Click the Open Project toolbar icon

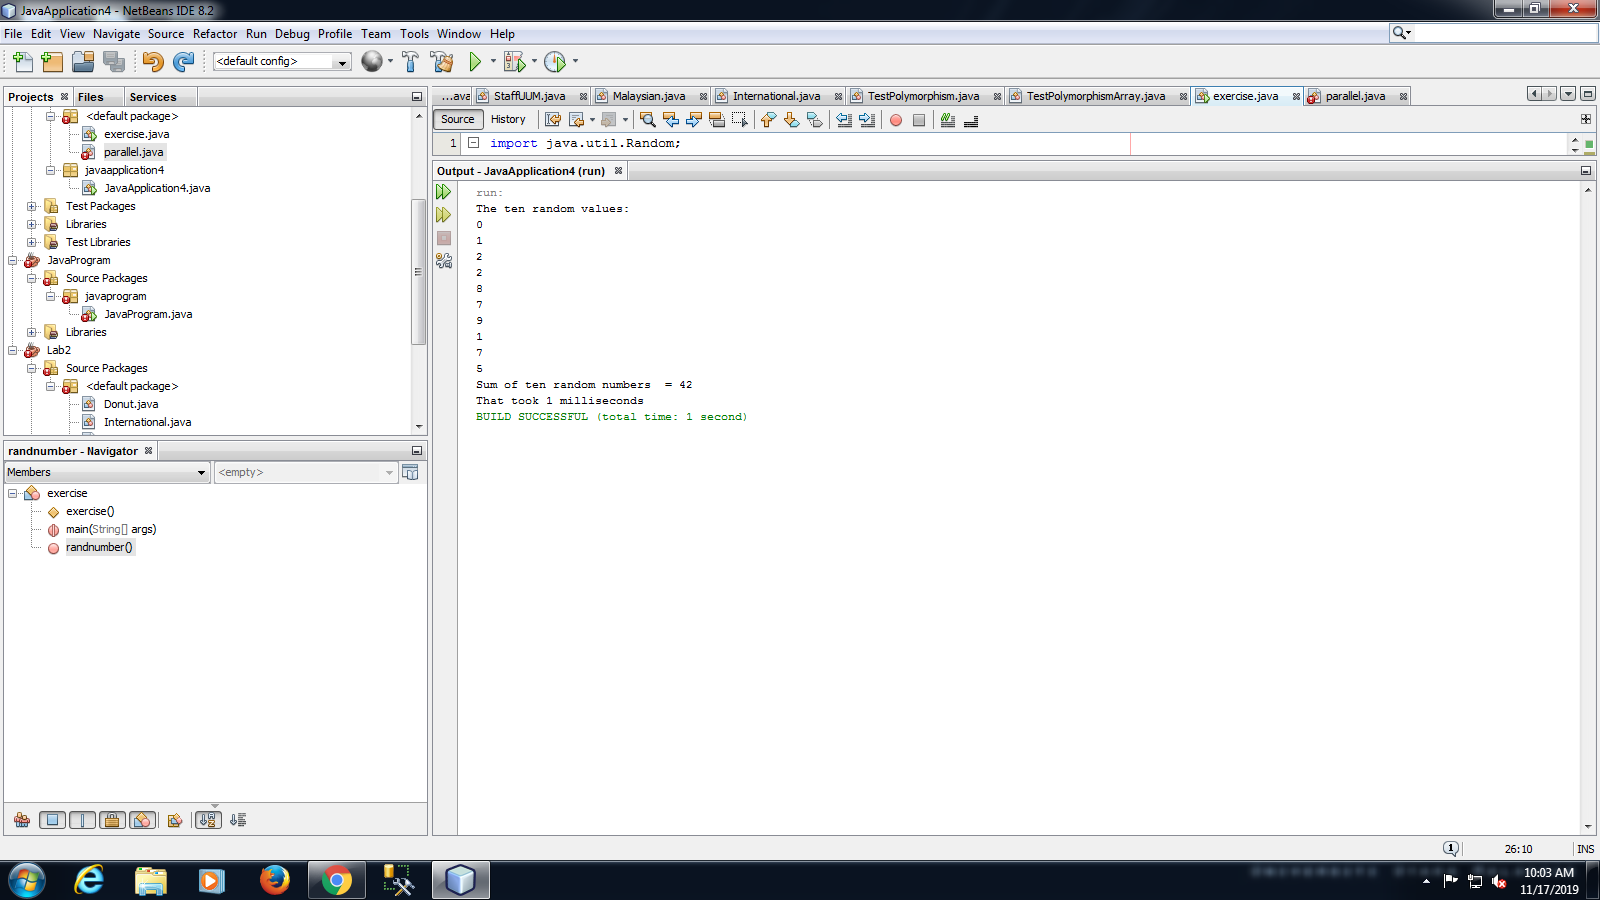pyautogui.click(x=83, y=62)
